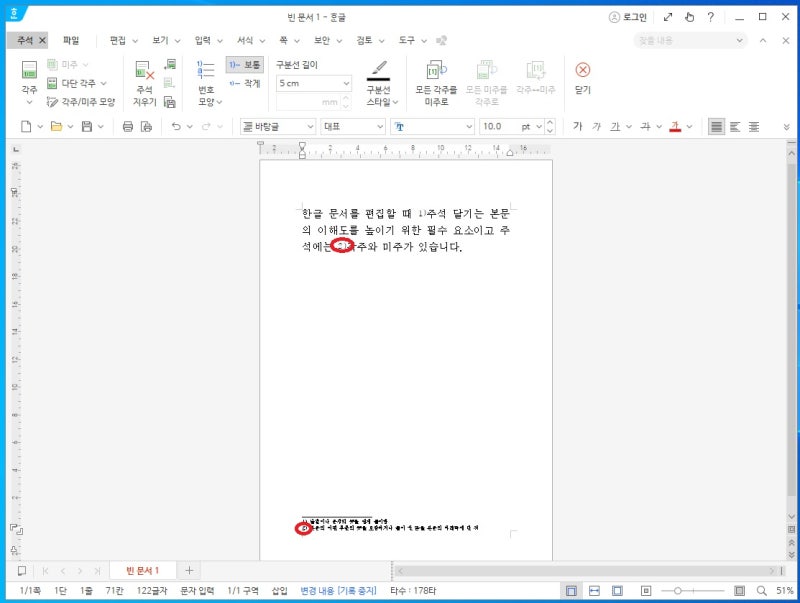
Task: Open the 보안 menu
Action: point(322,40)
